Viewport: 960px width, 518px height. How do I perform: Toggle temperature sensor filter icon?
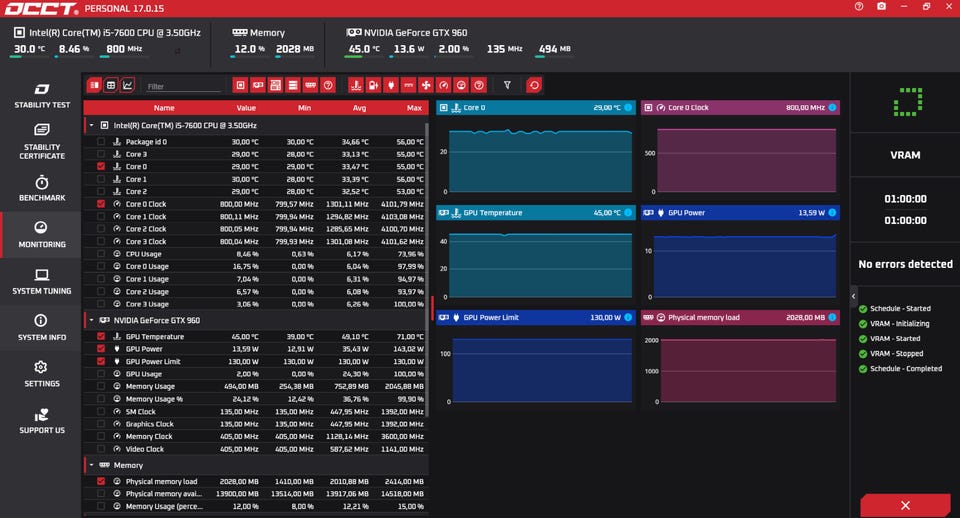click(x=356, y=85)
